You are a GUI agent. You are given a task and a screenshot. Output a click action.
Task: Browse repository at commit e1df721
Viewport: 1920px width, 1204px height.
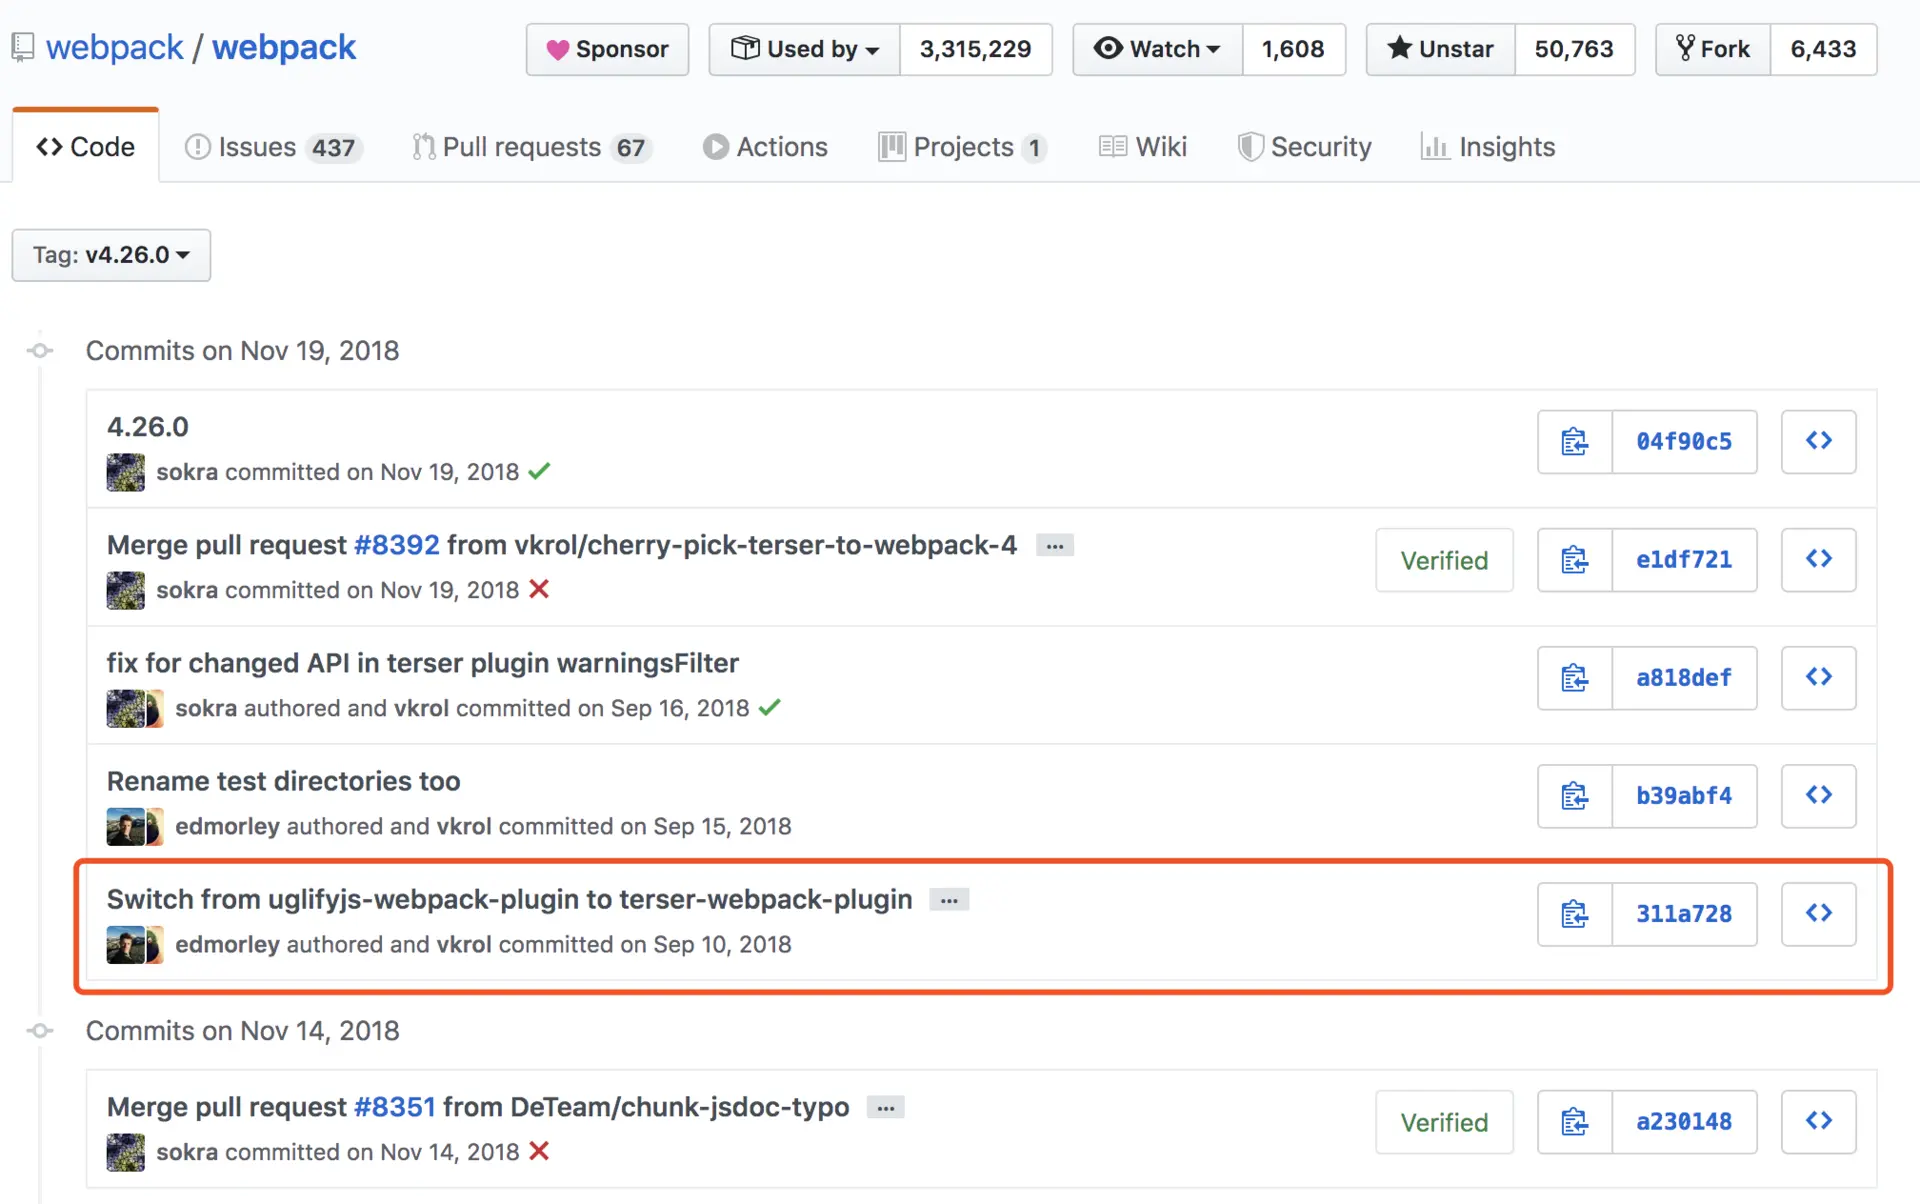[x=1818, y=559]
